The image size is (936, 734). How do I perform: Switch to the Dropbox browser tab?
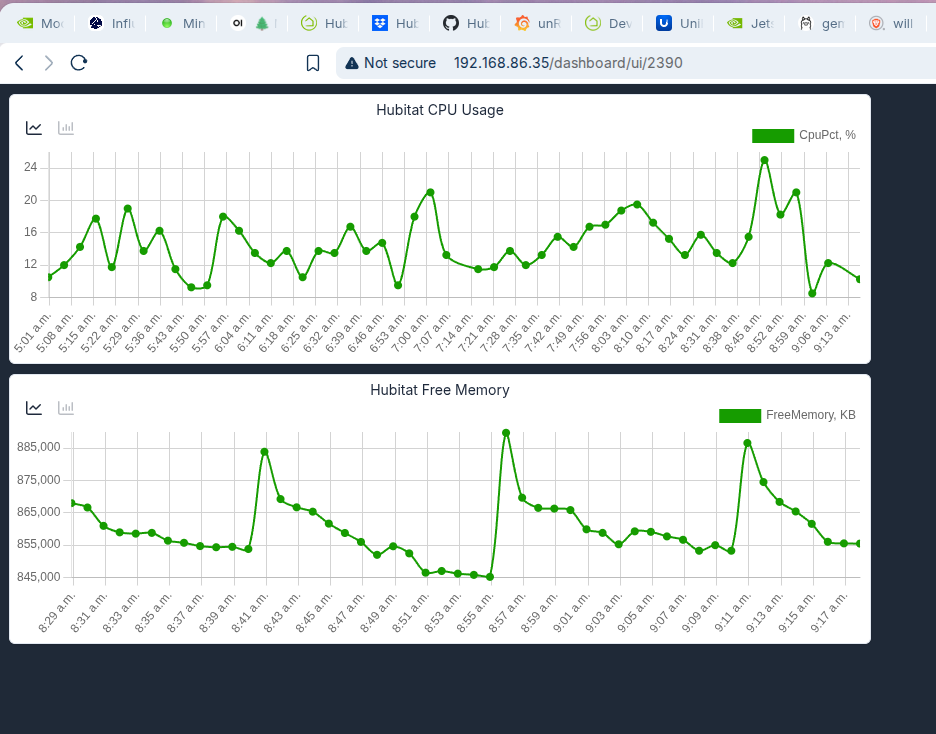(x=394, y=23)
